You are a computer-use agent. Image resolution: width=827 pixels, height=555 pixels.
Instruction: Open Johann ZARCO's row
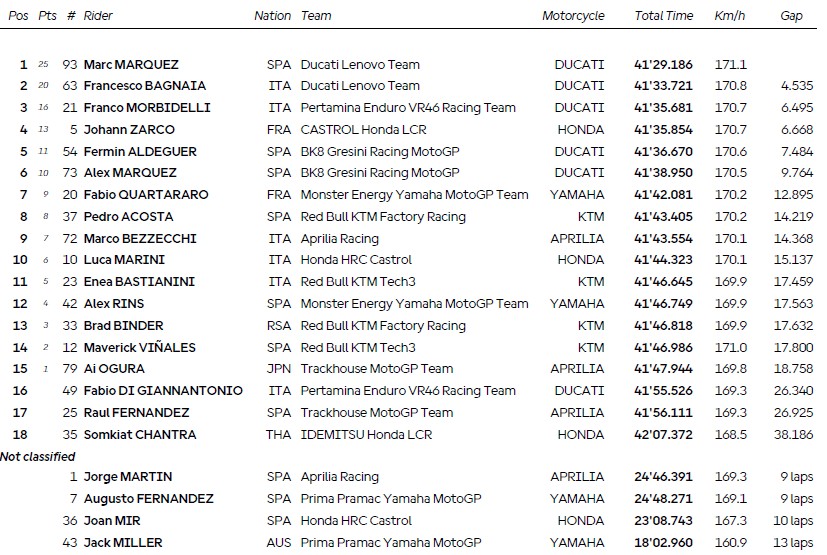[x=129, y=130]
